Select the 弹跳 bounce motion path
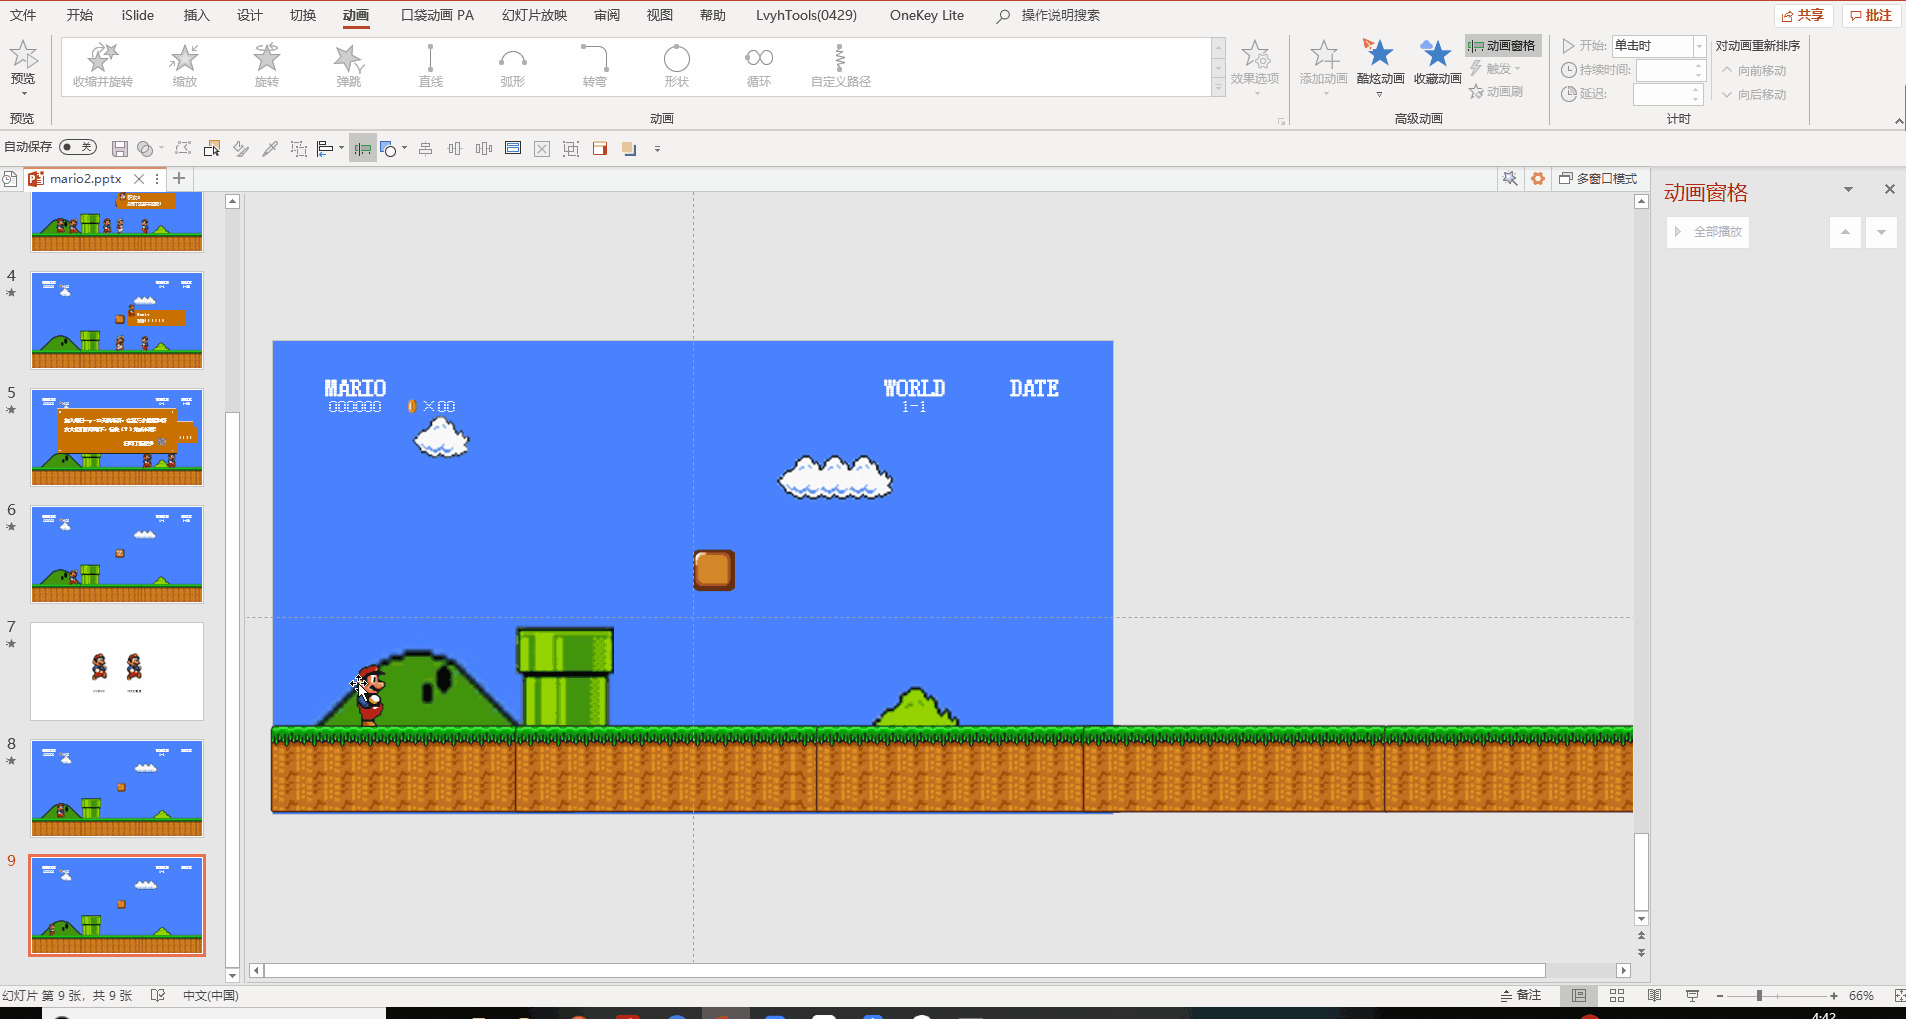 pos(348,66)
